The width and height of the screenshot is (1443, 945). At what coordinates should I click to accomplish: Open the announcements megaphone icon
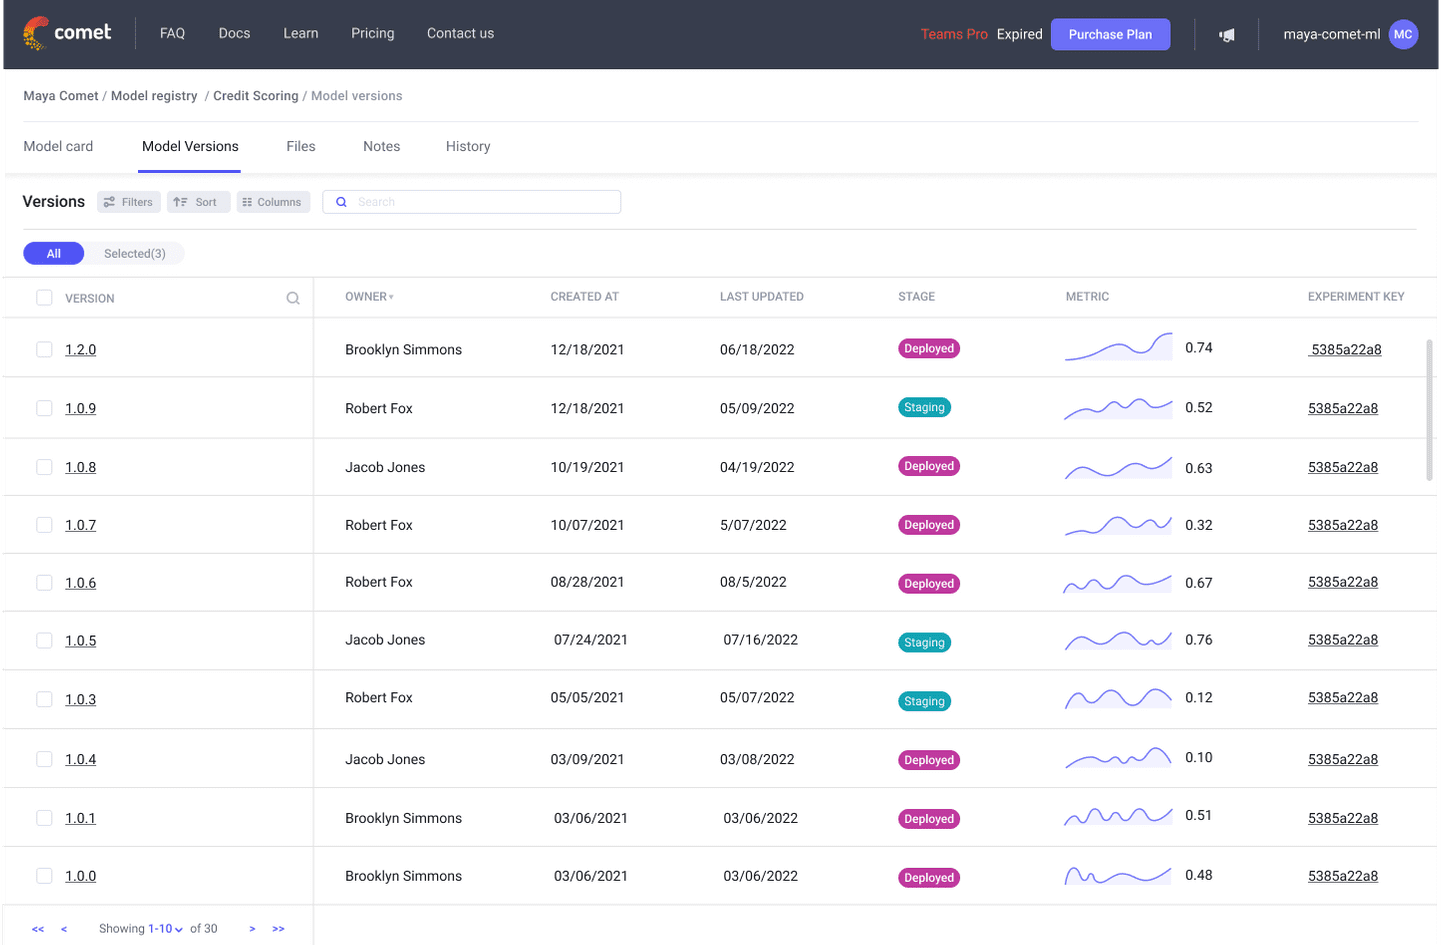[1226, 33]
